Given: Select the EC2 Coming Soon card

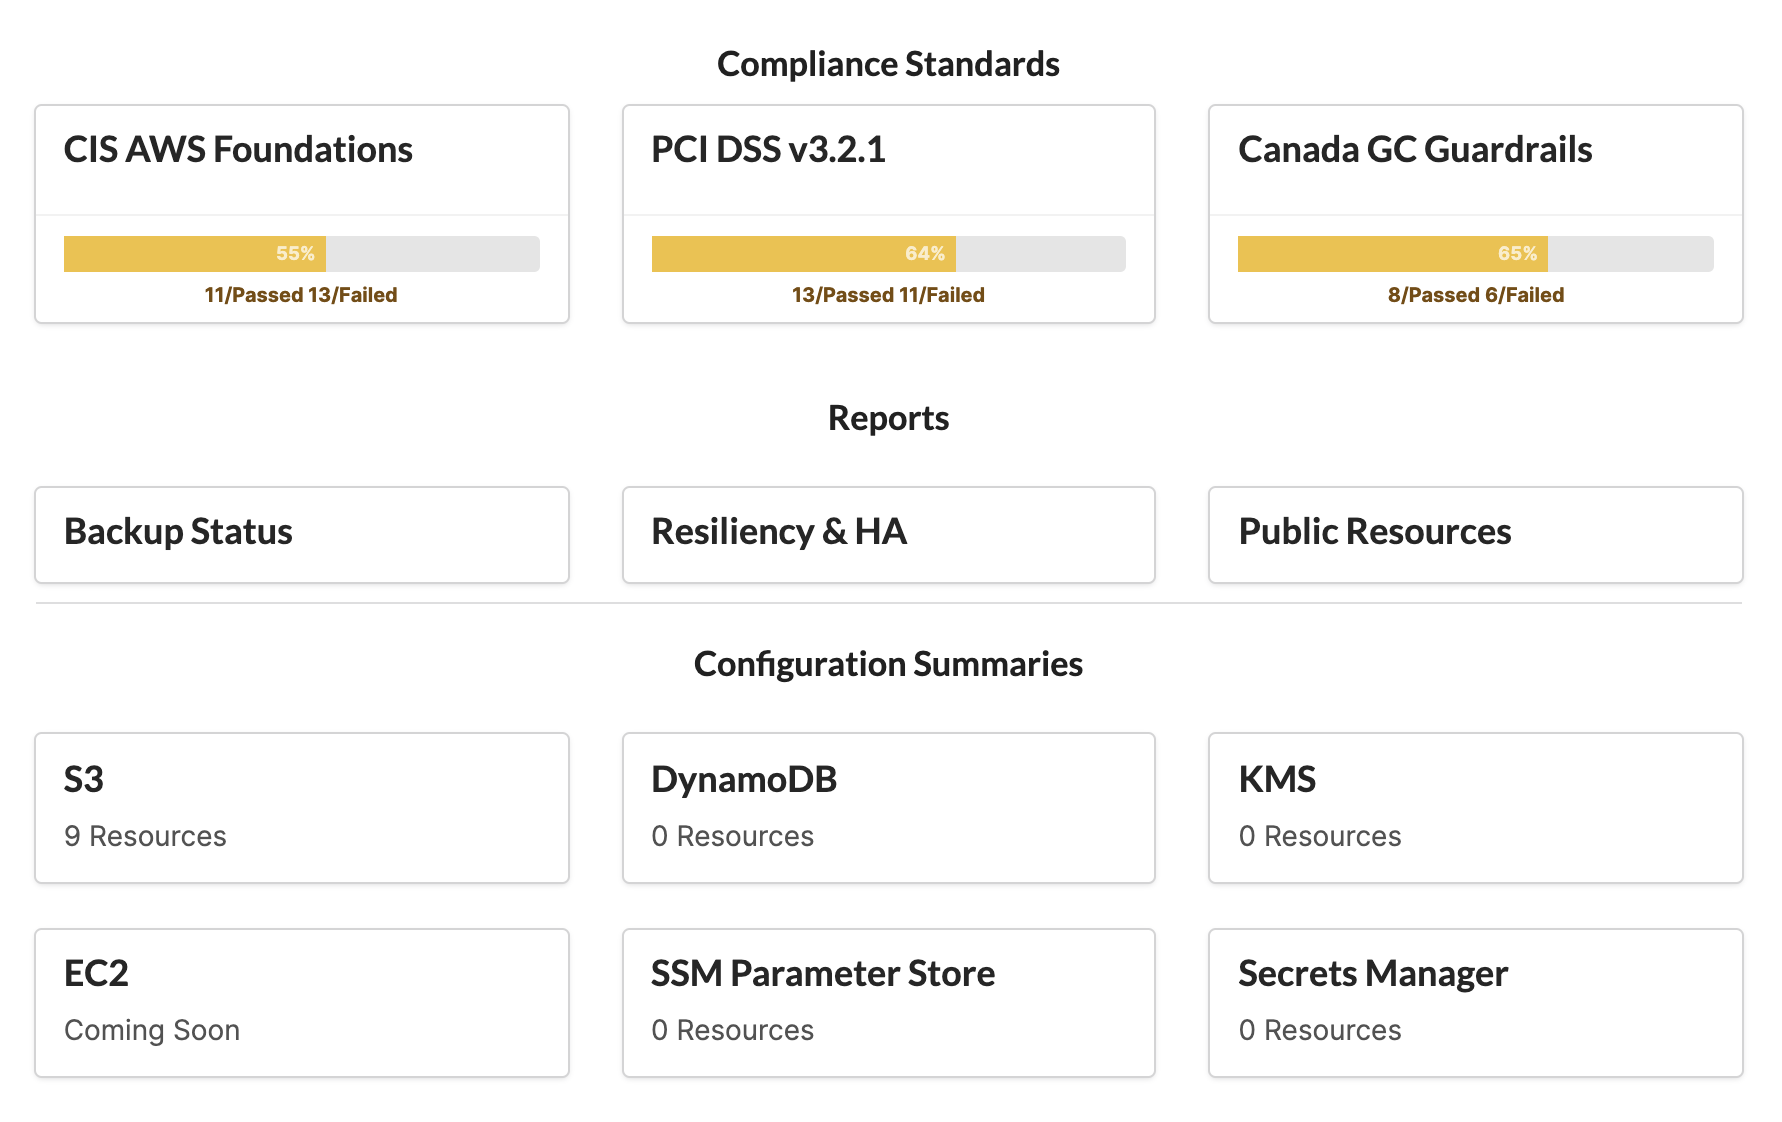Looking at the screenshot, I should (x=302, y=1003).
